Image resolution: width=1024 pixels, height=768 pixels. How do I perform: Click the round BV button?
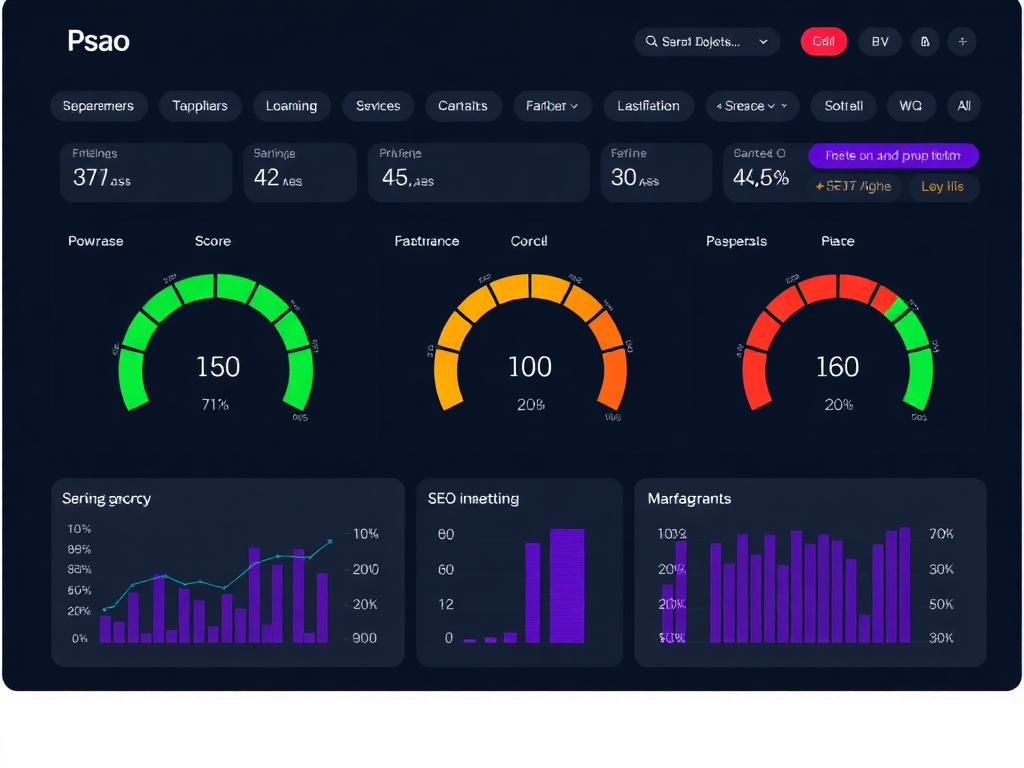pyautogui.click(x=880, y=42)
